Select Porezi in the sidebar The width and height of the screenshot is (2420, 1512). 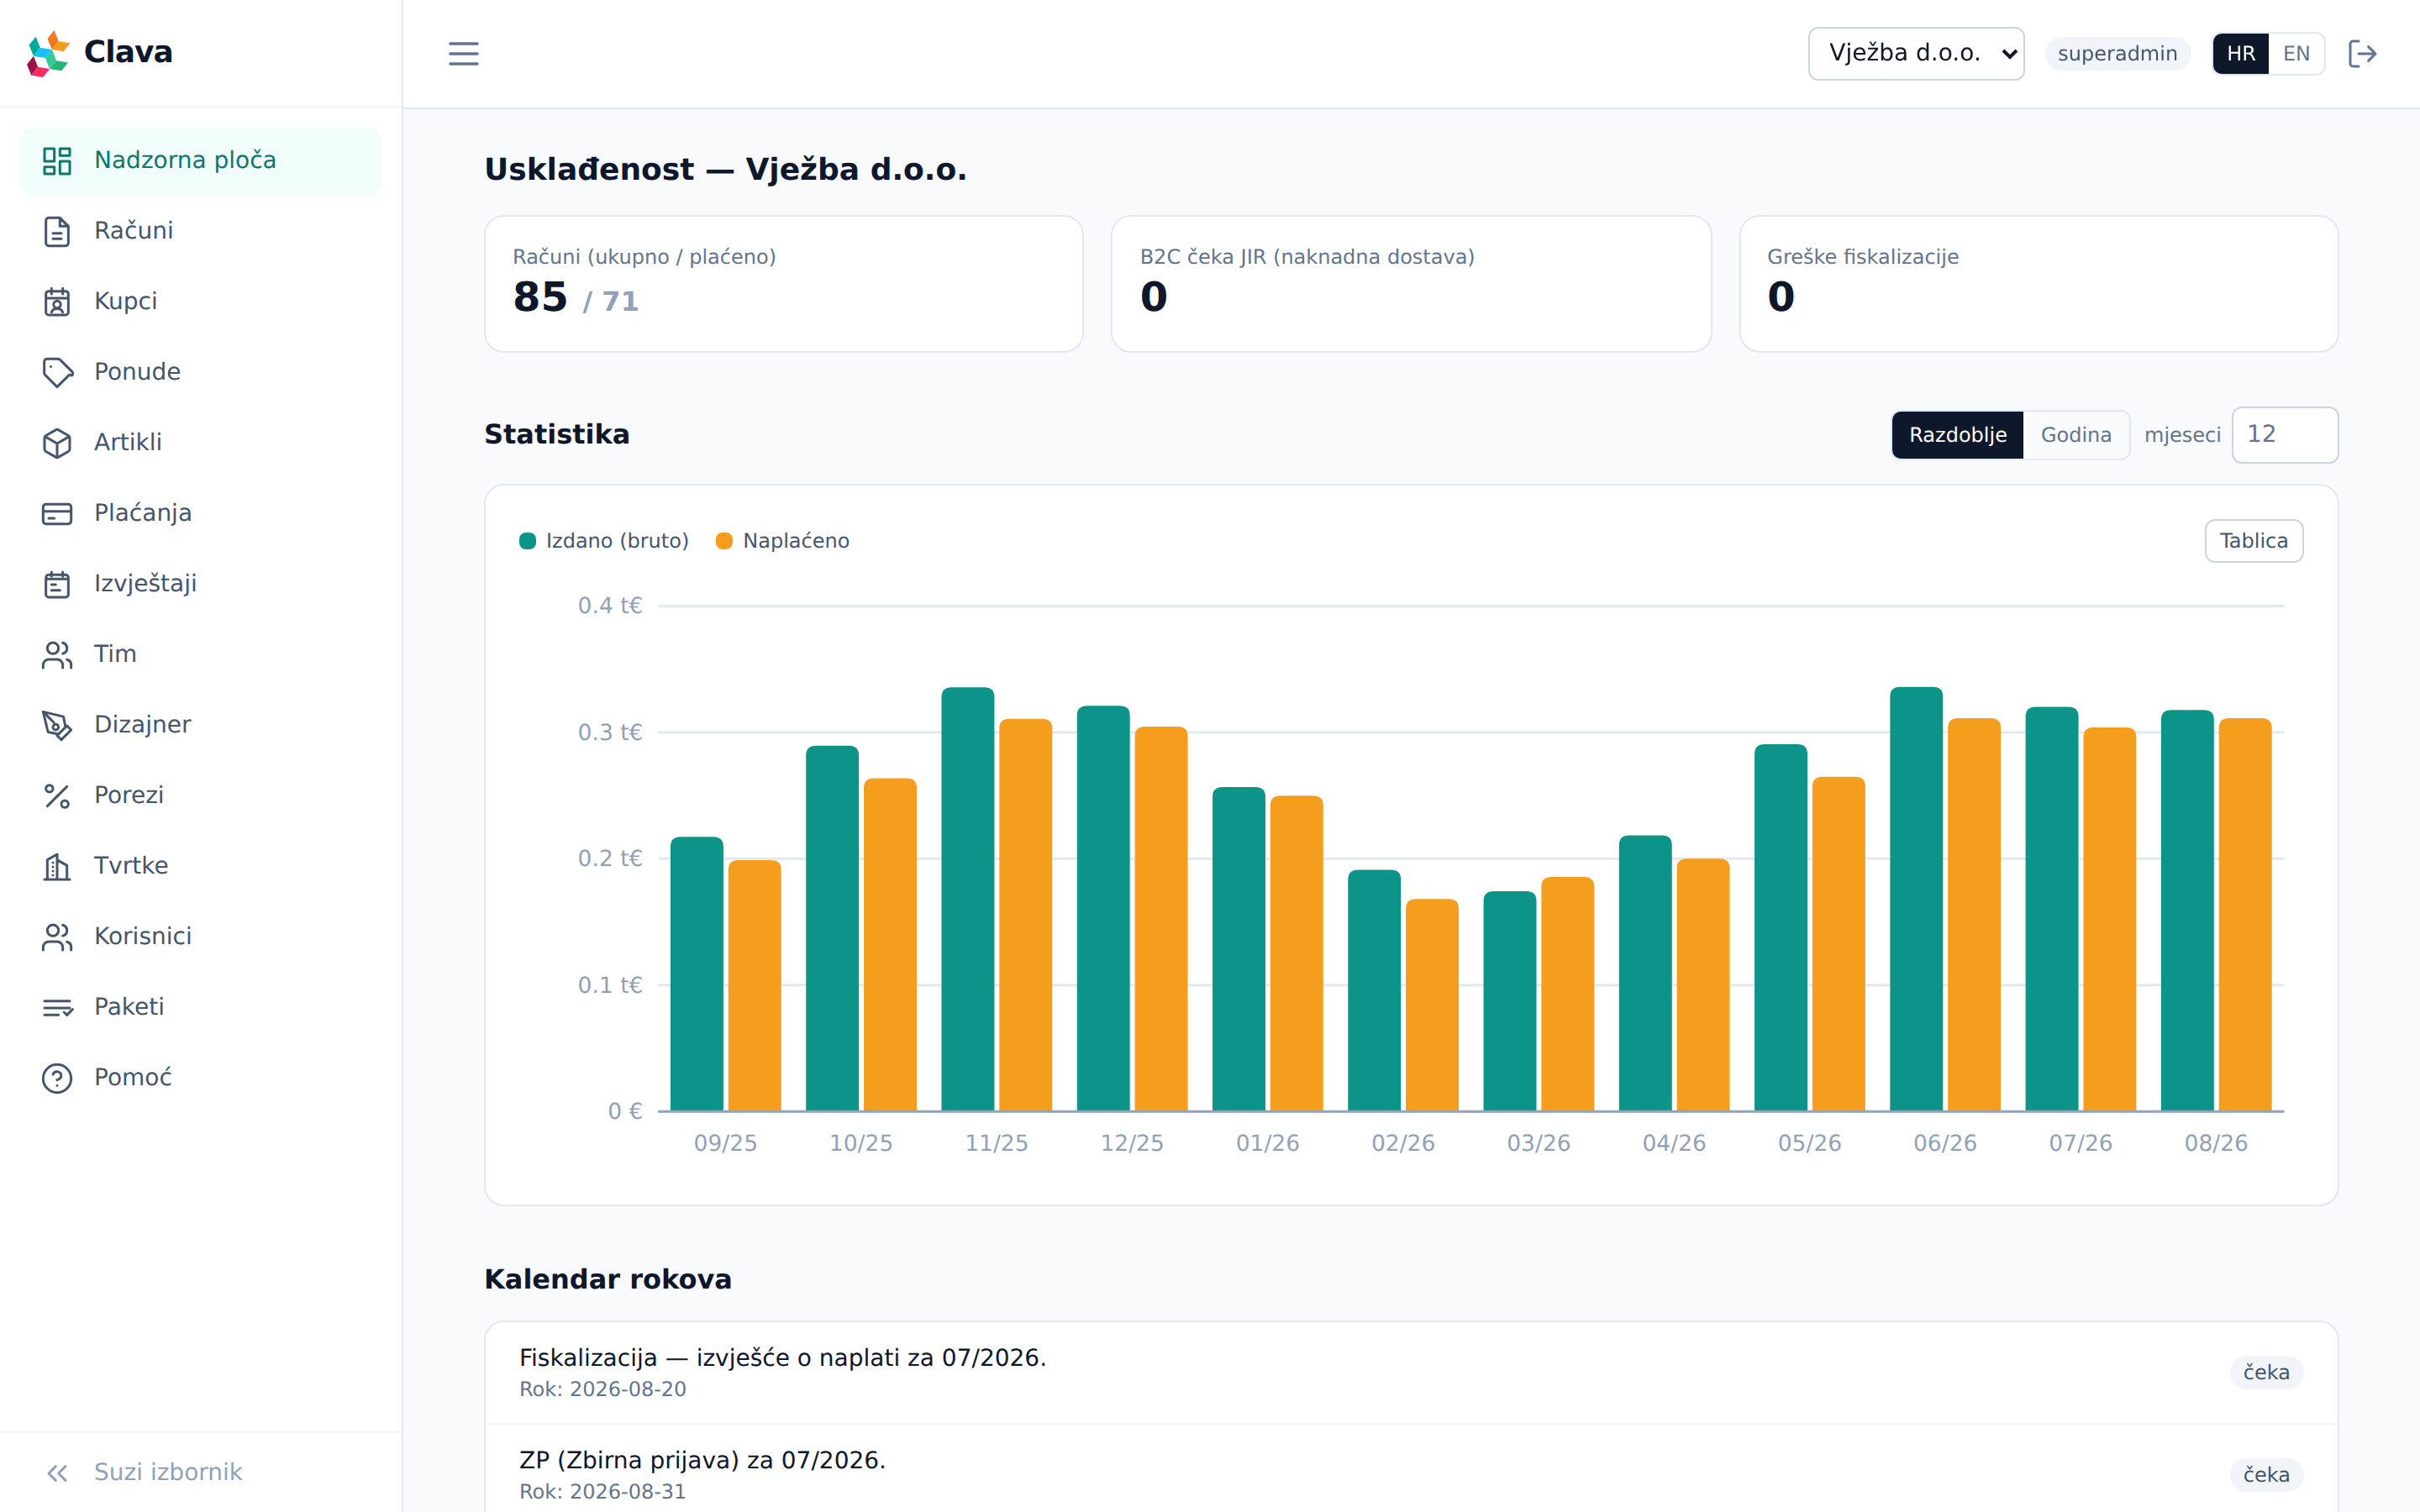click(200, 796)
